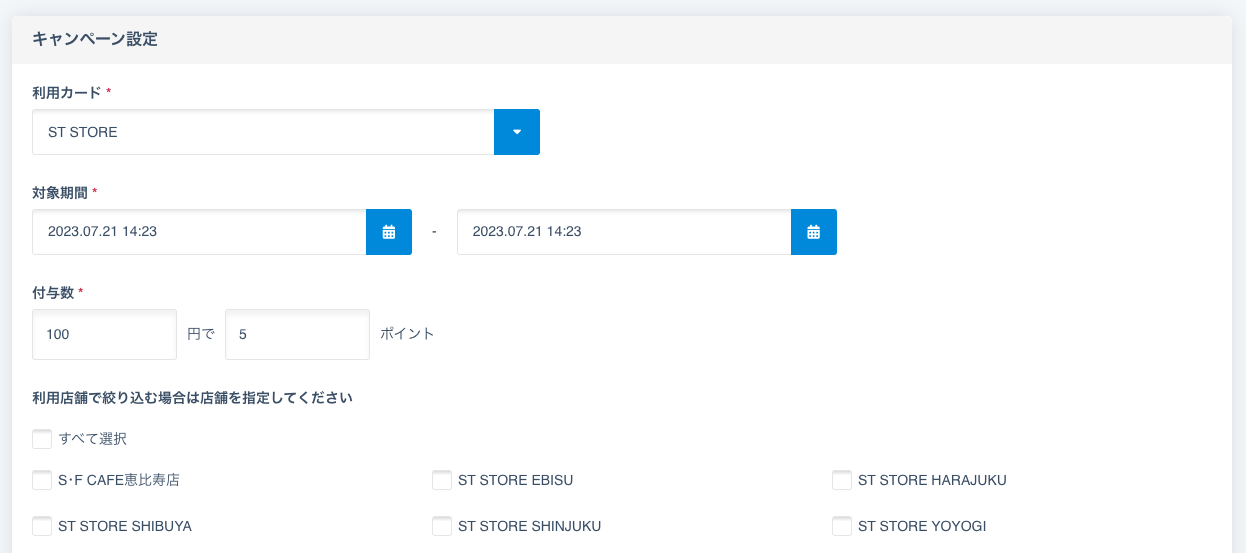1246x553 pixels.
Task: Tick the S·F CAFE恵比寿店 checkbox
Action: tap(42, 480)
